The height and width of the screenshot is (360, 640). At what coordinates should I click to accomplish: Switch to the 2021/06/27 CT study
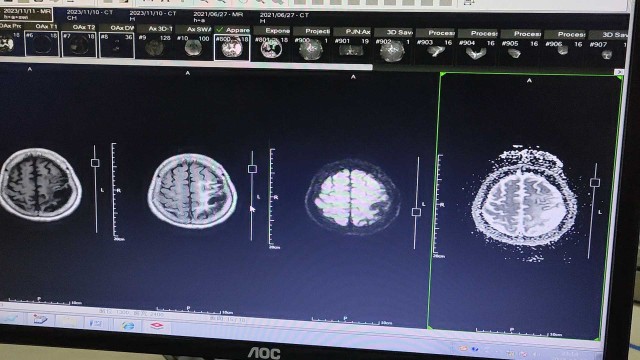tap(284, 18)
